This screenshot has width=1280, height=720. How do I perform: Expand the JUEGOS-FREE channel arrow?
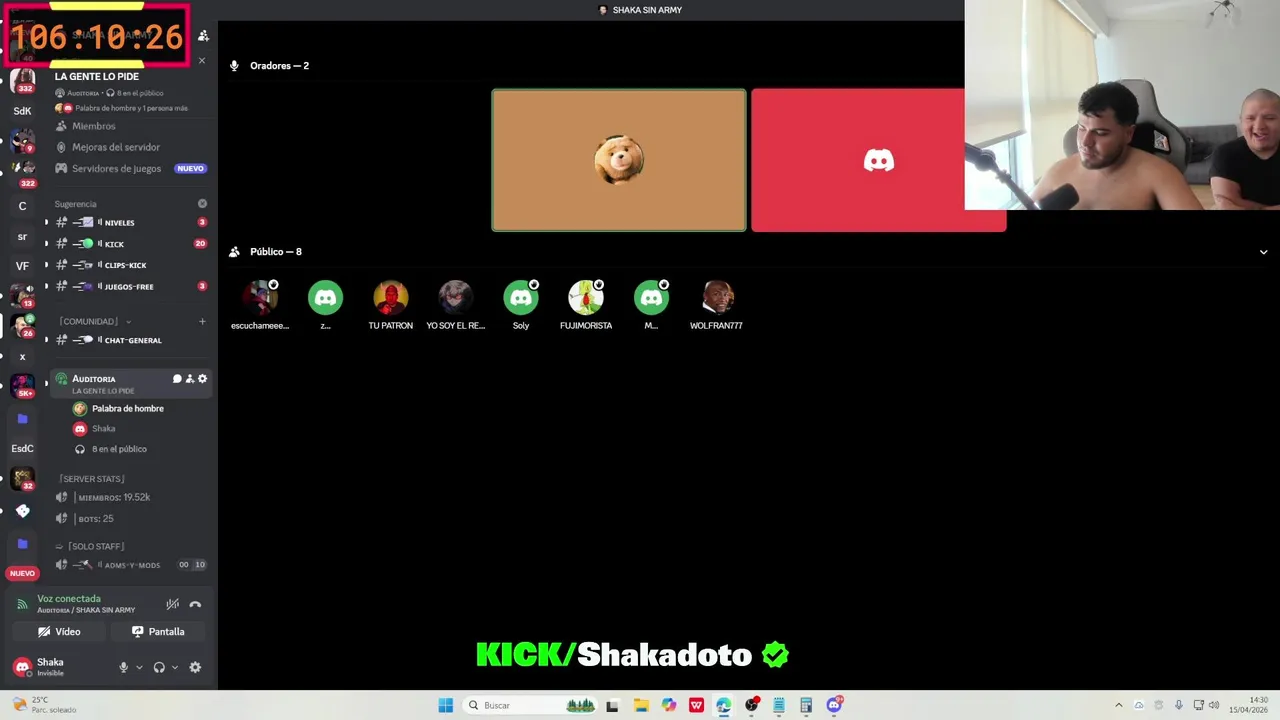[x=46, y=286]
